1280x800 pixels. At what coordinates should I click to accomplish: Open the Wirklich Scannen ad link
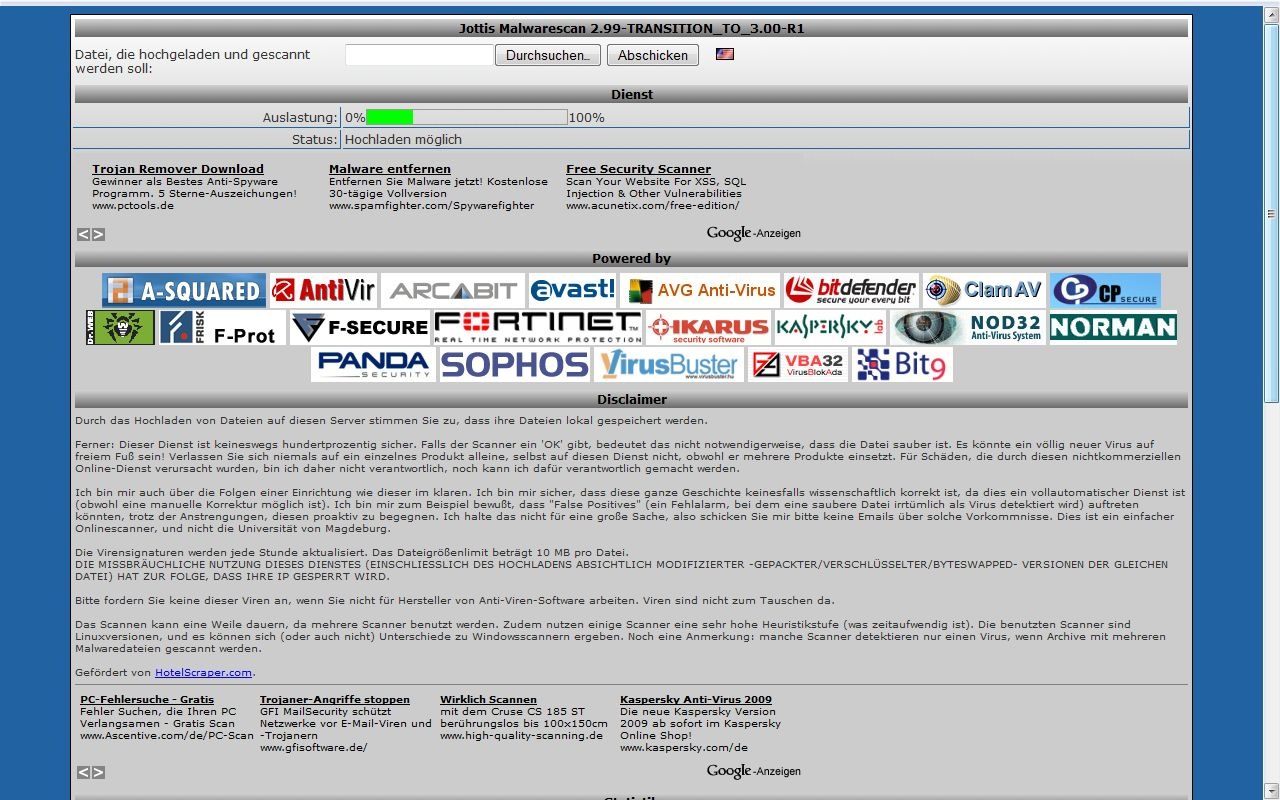[488, 699]
